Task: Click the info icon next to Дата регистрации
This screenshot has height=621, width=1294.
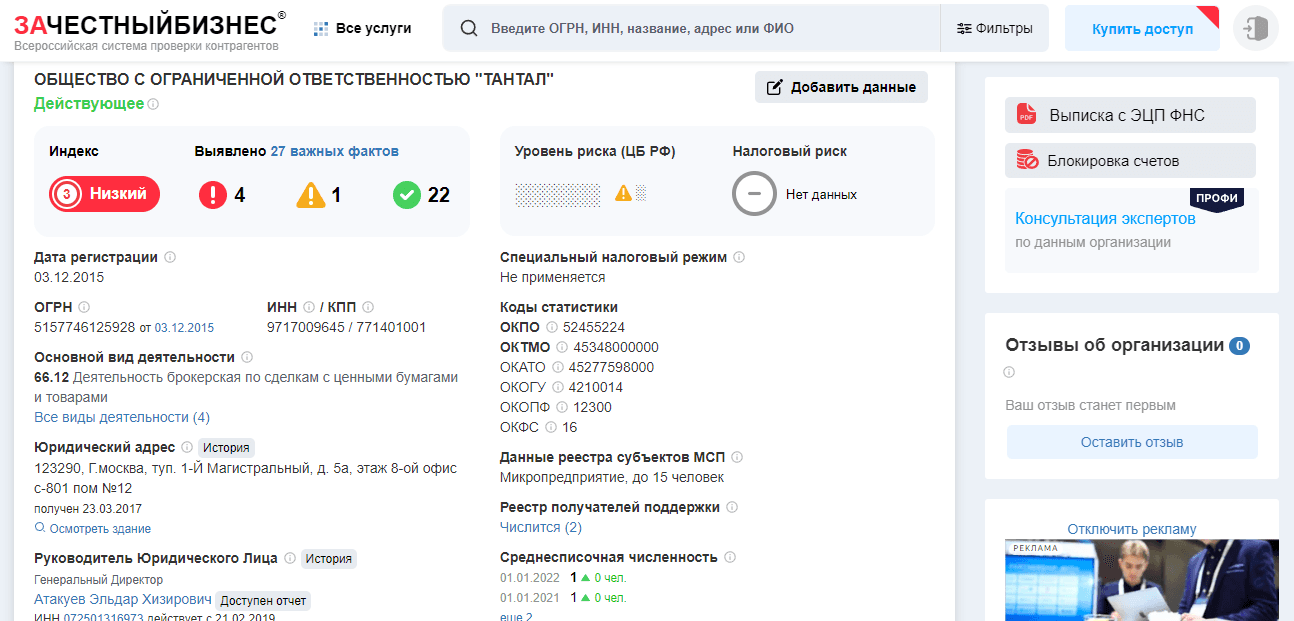Action: [x=170, y=257]
